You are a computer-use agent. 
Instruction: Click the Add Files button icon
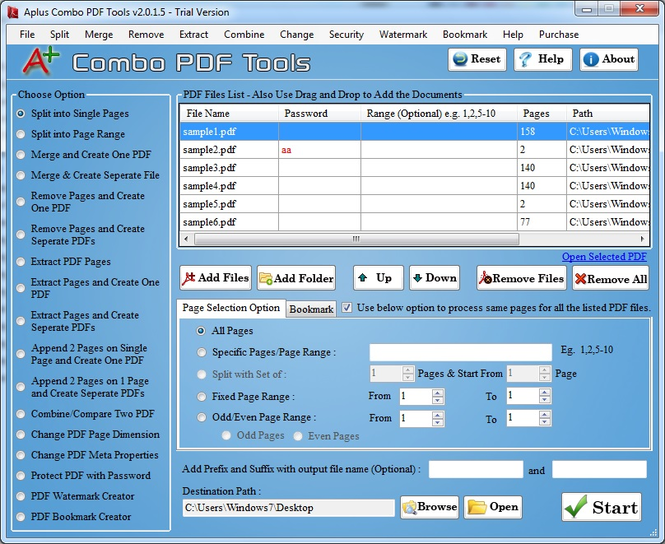[x=189, y=278]
